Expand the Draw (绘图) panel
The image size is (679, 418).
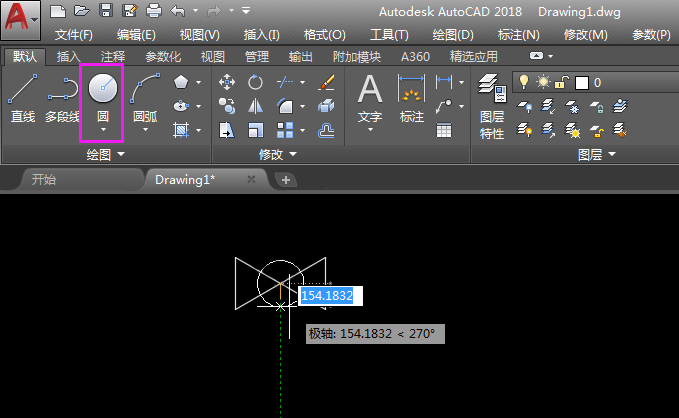(105, 154)
